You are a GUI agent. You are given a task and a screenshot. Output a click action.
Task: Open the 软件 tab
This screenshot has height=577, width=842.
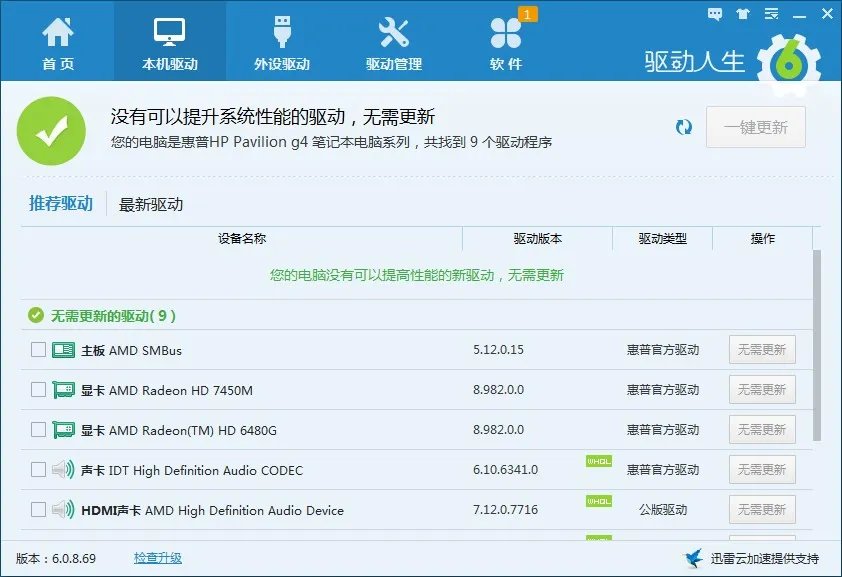coord(506,42)
